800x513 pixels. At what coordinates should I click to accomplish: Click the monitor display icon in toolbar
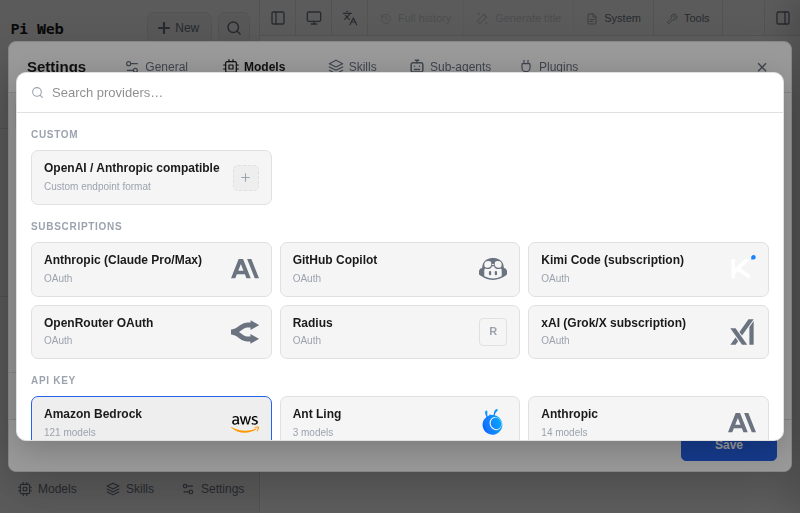[314, 18]
